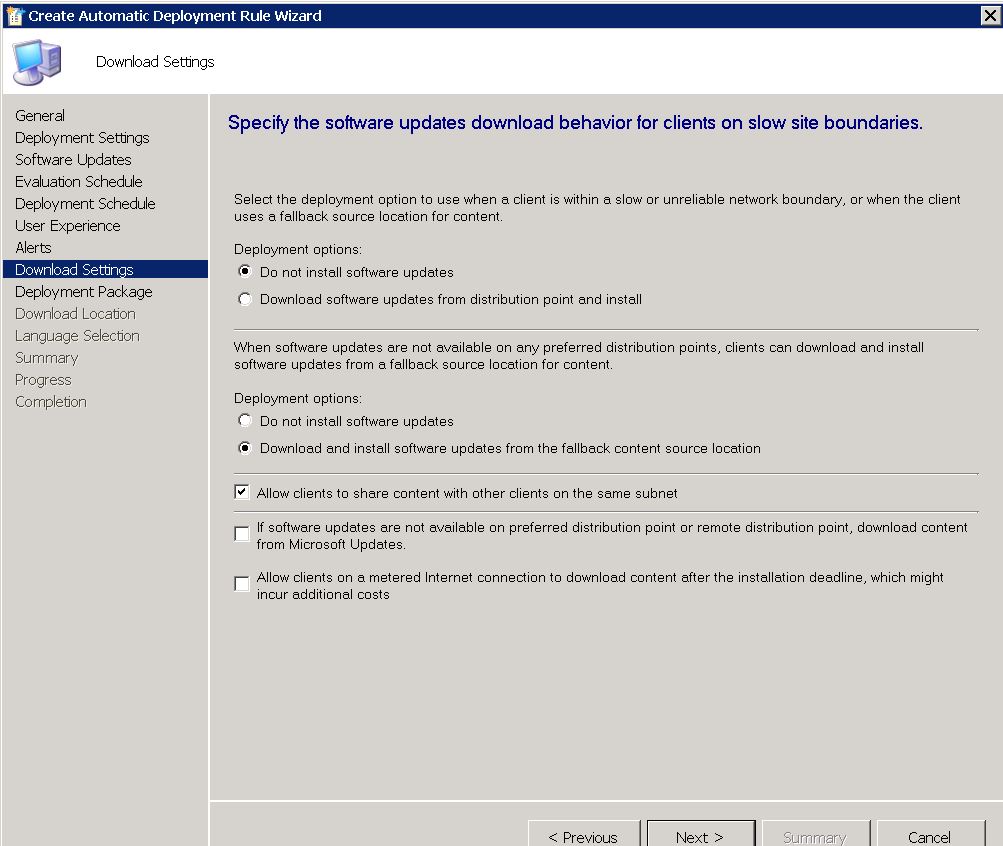
Task: Select fallback section 'Do not install software updates' radio
Action: click(244, 421)
